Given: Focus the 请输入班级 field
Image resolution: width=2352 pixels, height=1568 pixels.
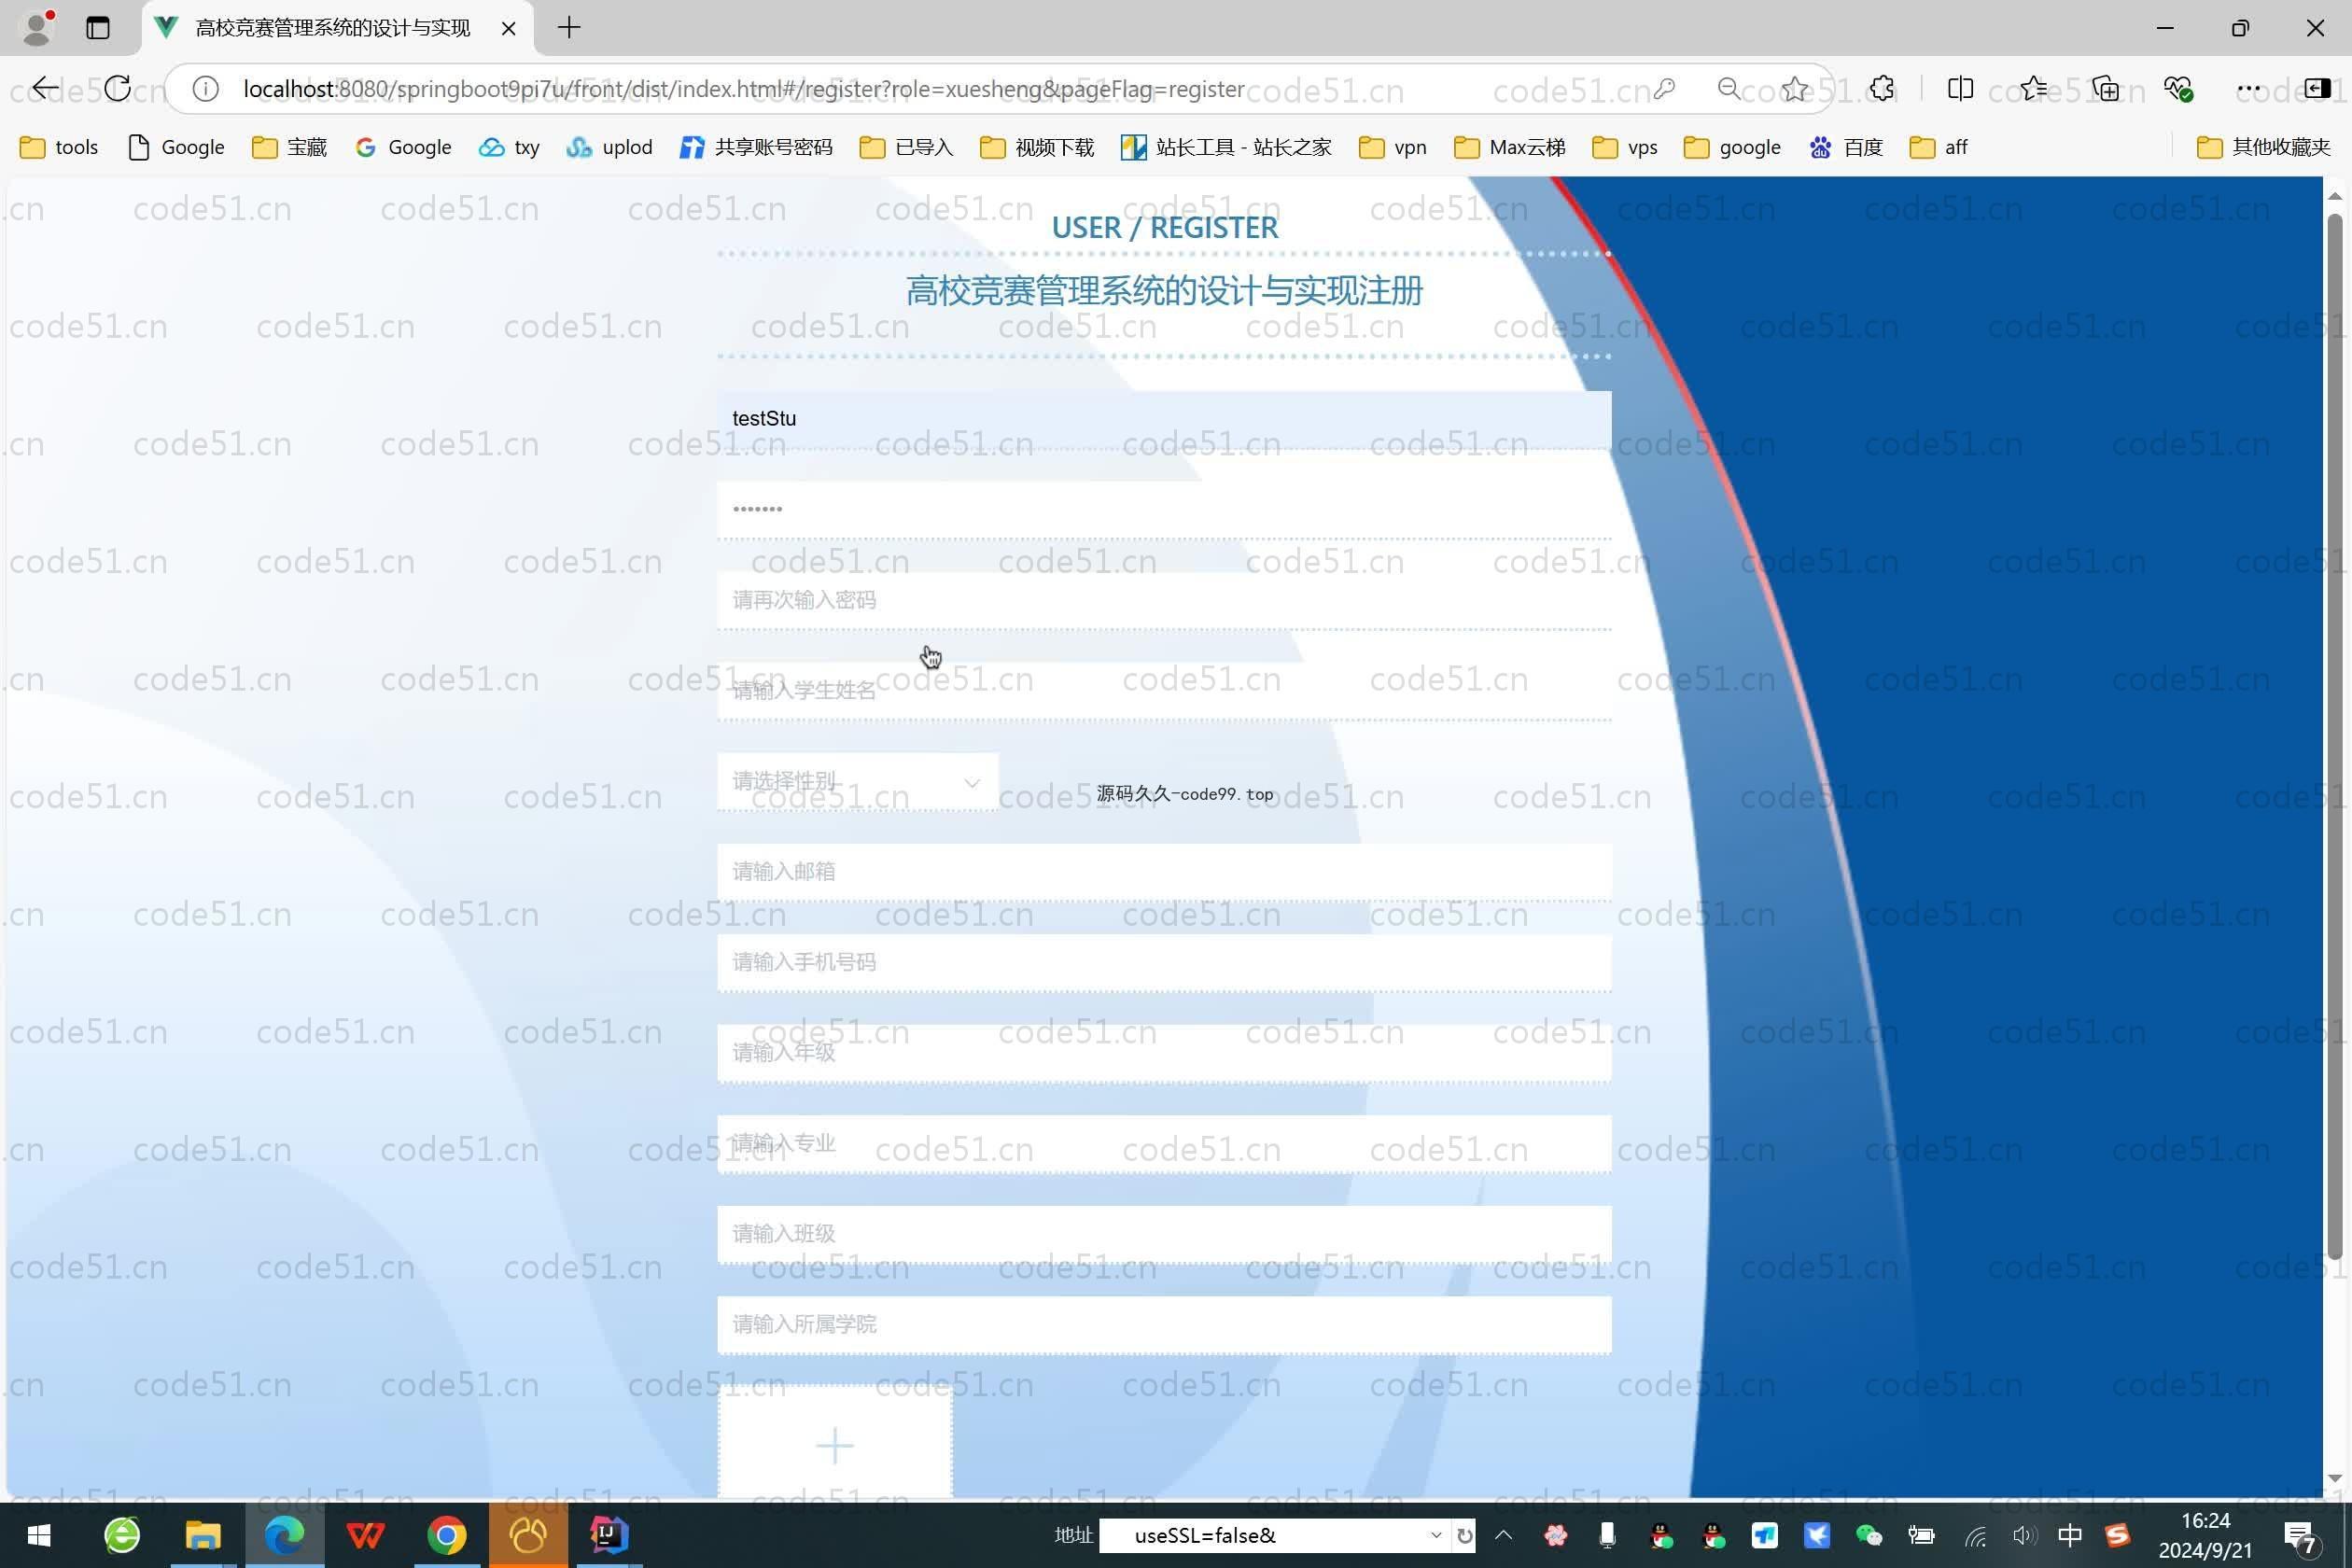Looking at the screenshot, I should (1164, 1234).
